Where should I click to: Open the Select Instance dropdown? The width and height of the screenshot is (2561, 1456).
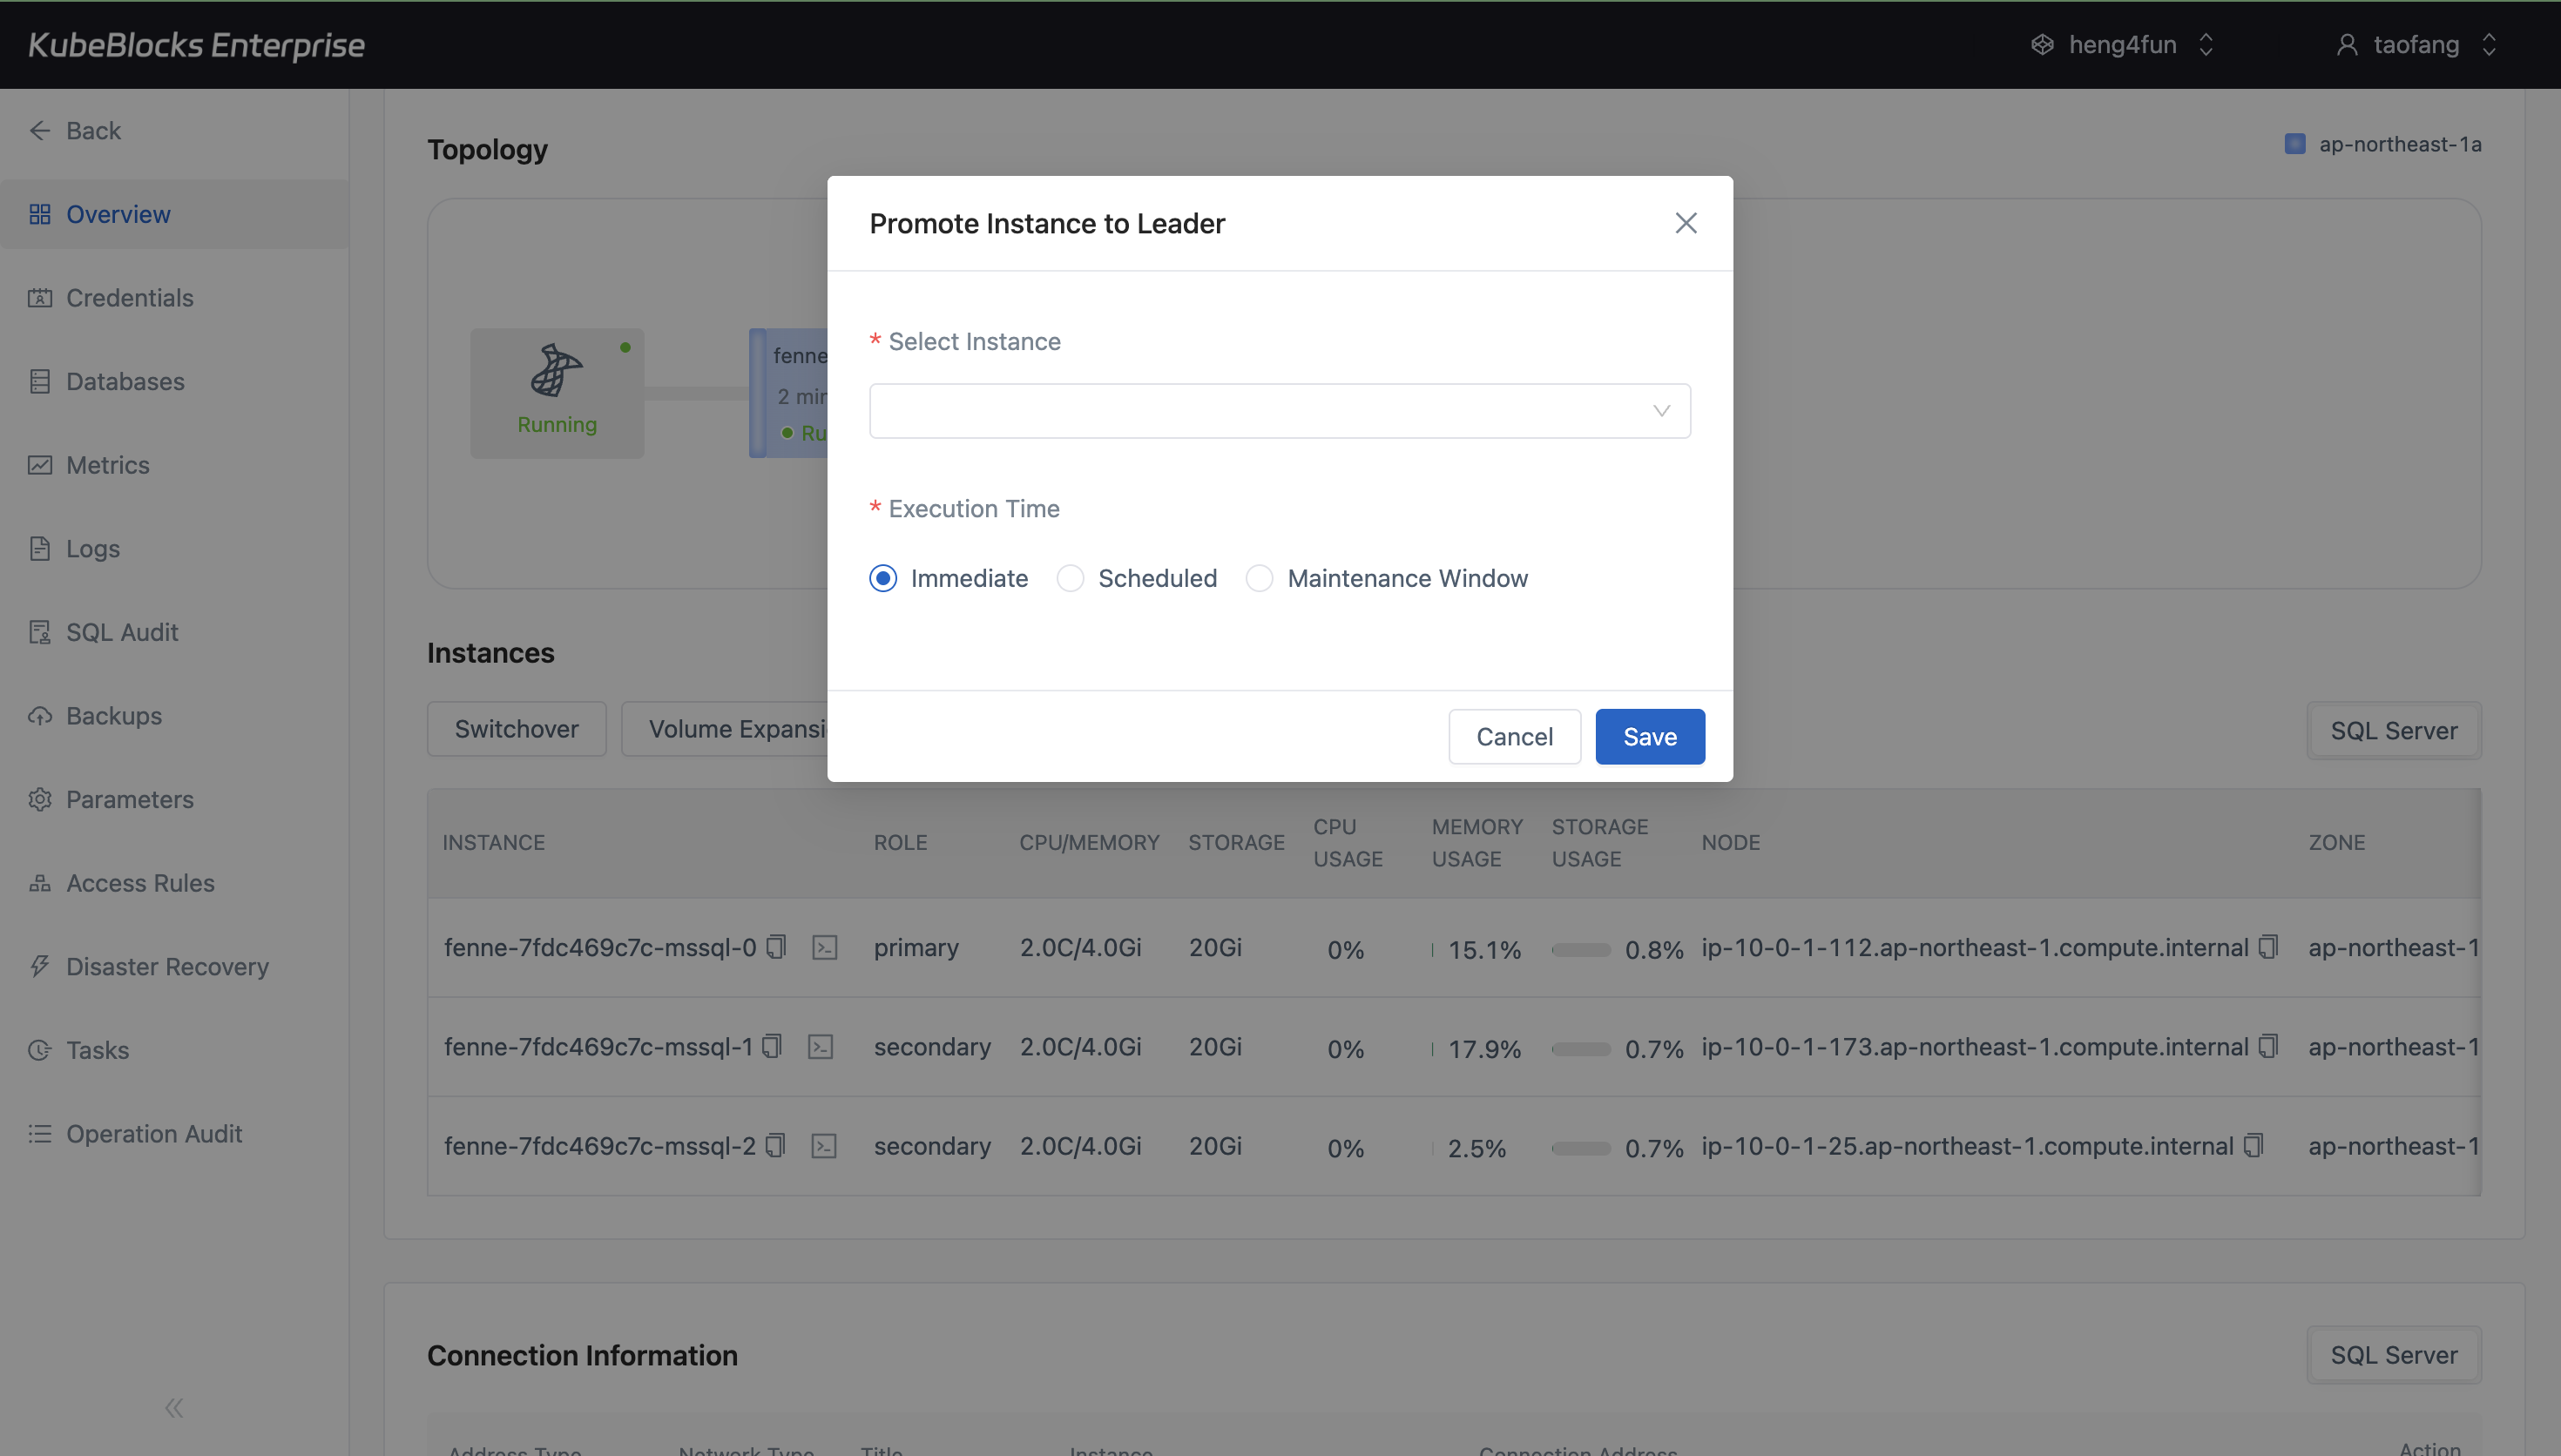coord(1279,410)
